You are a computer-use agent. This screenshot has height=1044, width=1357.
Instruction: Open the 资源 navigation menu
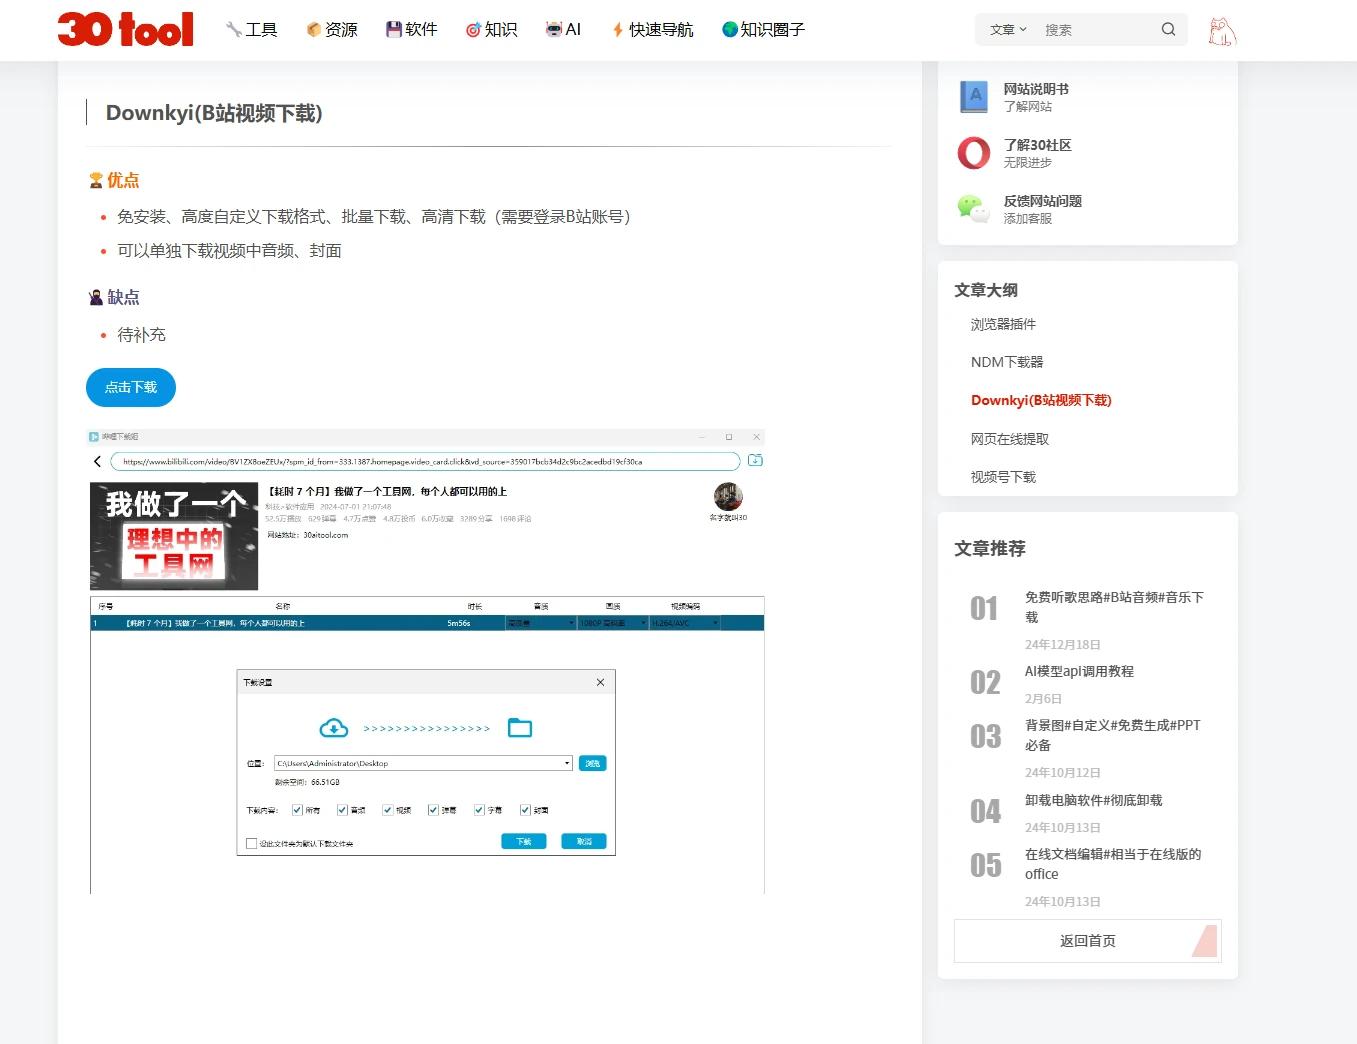tap(332, 30)
